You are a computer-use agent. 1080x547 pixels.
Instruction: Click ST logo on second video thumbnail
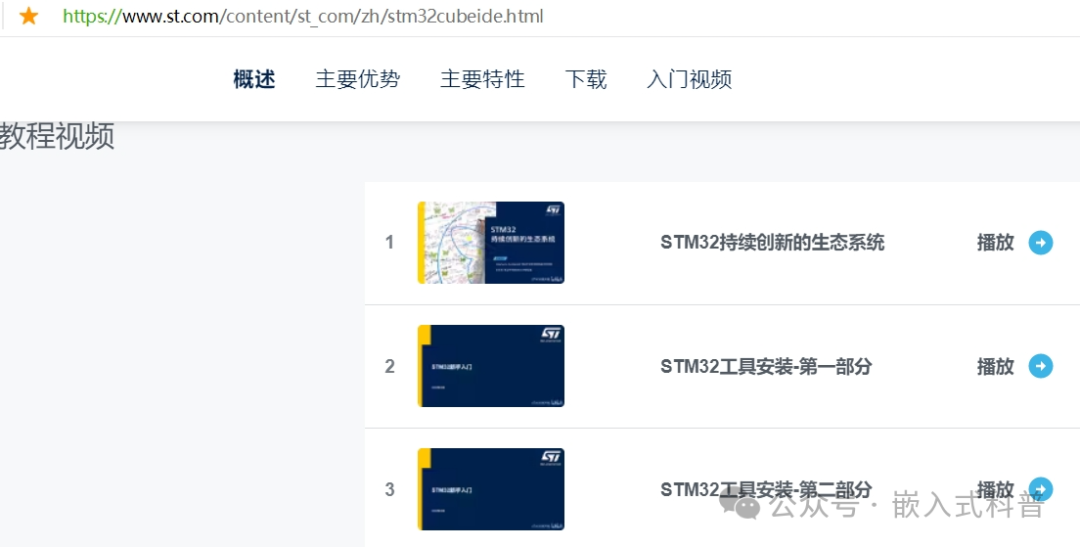pyautogui.click(x=552, y=334)
